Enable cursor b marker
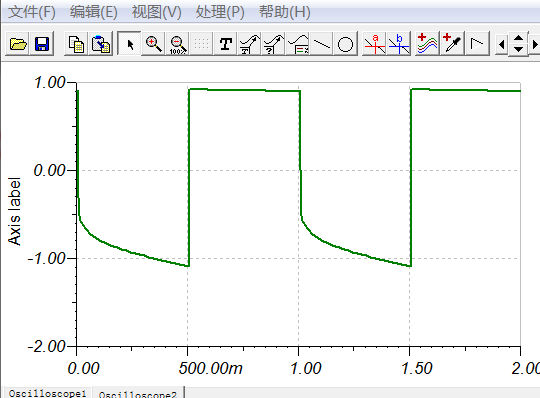 point(399,44)
